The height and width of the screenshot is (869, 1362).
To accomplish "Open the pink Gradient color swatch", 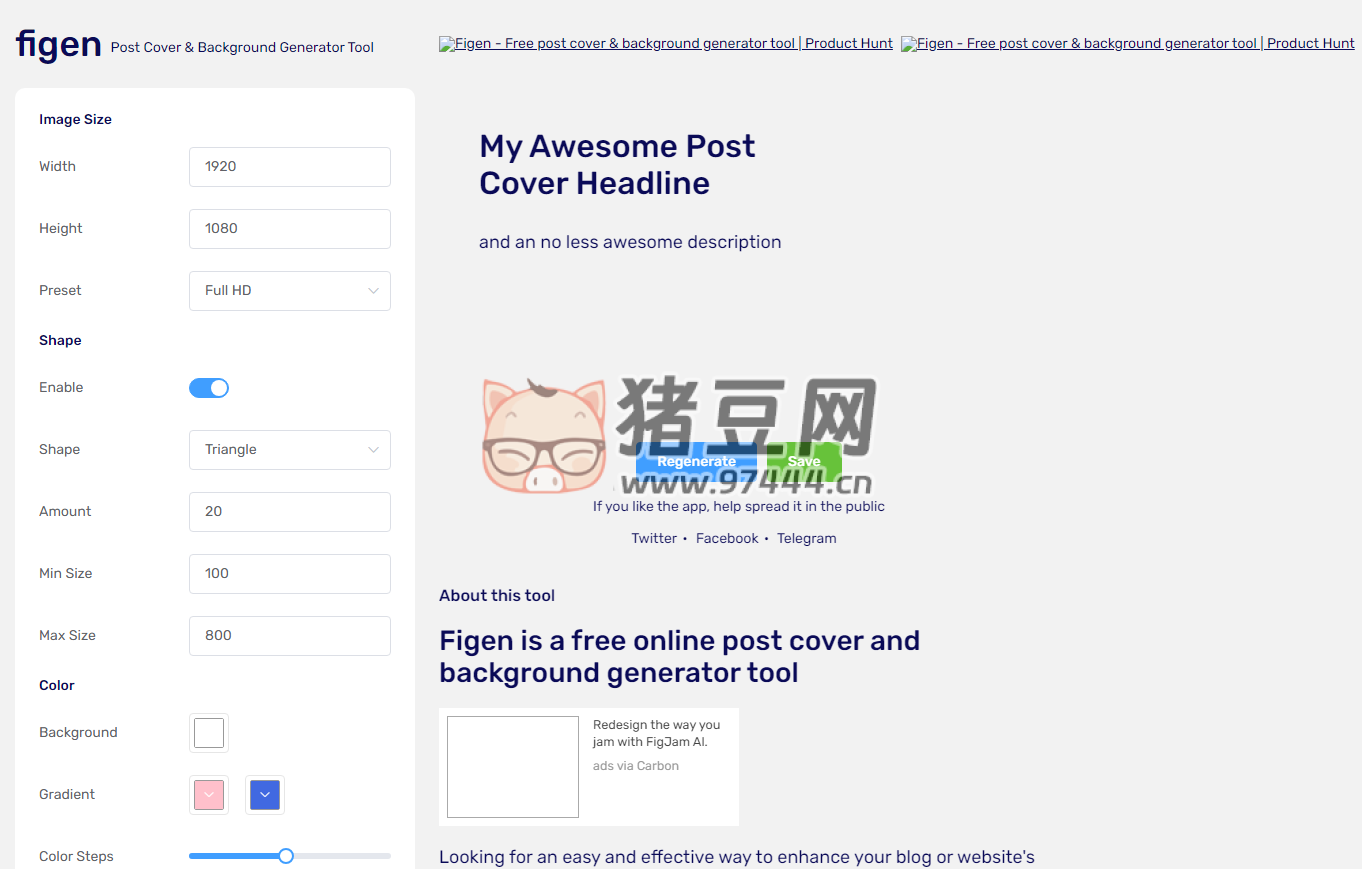I will 209,795.
